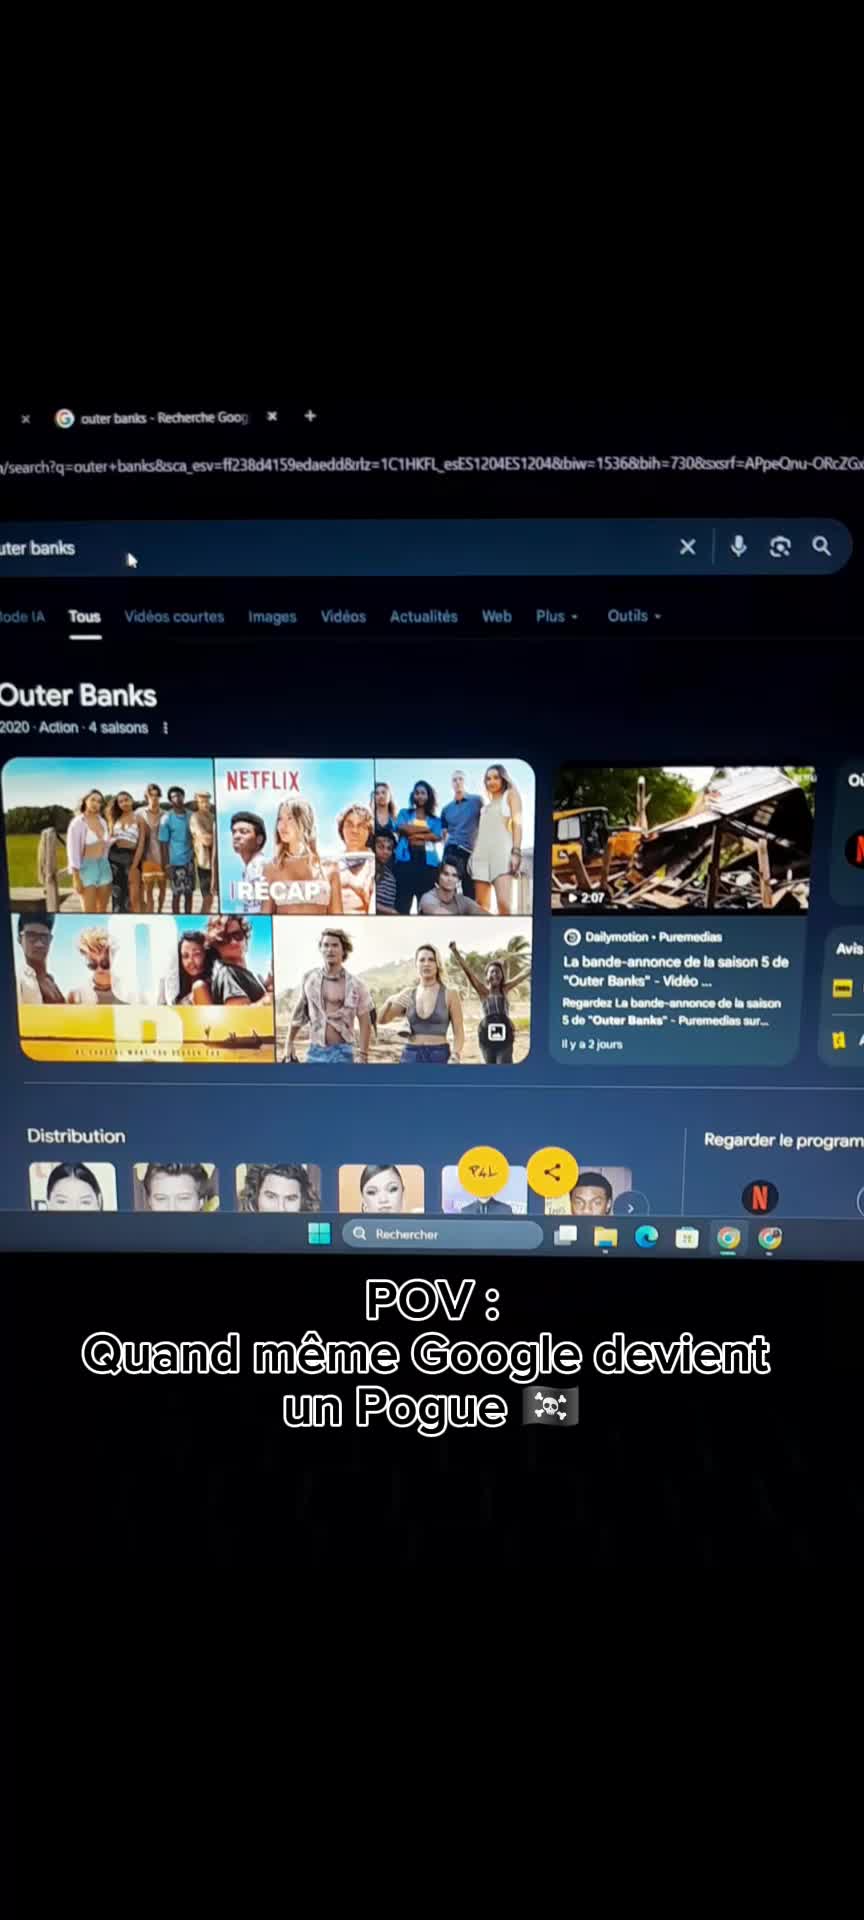Open the bottom-right running trio image

(403, 989)
